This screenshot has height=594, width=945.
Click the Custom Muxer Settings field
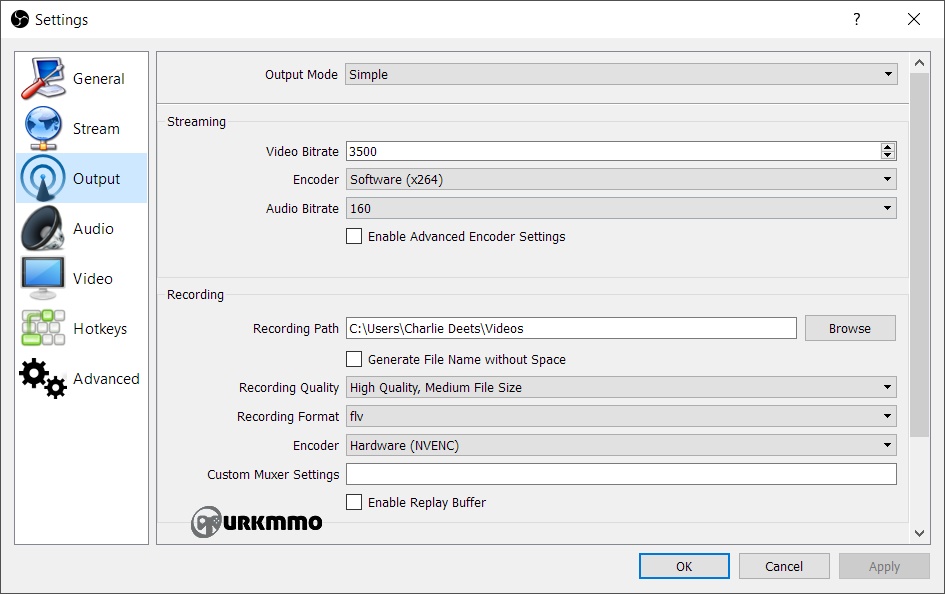point(621,474)
